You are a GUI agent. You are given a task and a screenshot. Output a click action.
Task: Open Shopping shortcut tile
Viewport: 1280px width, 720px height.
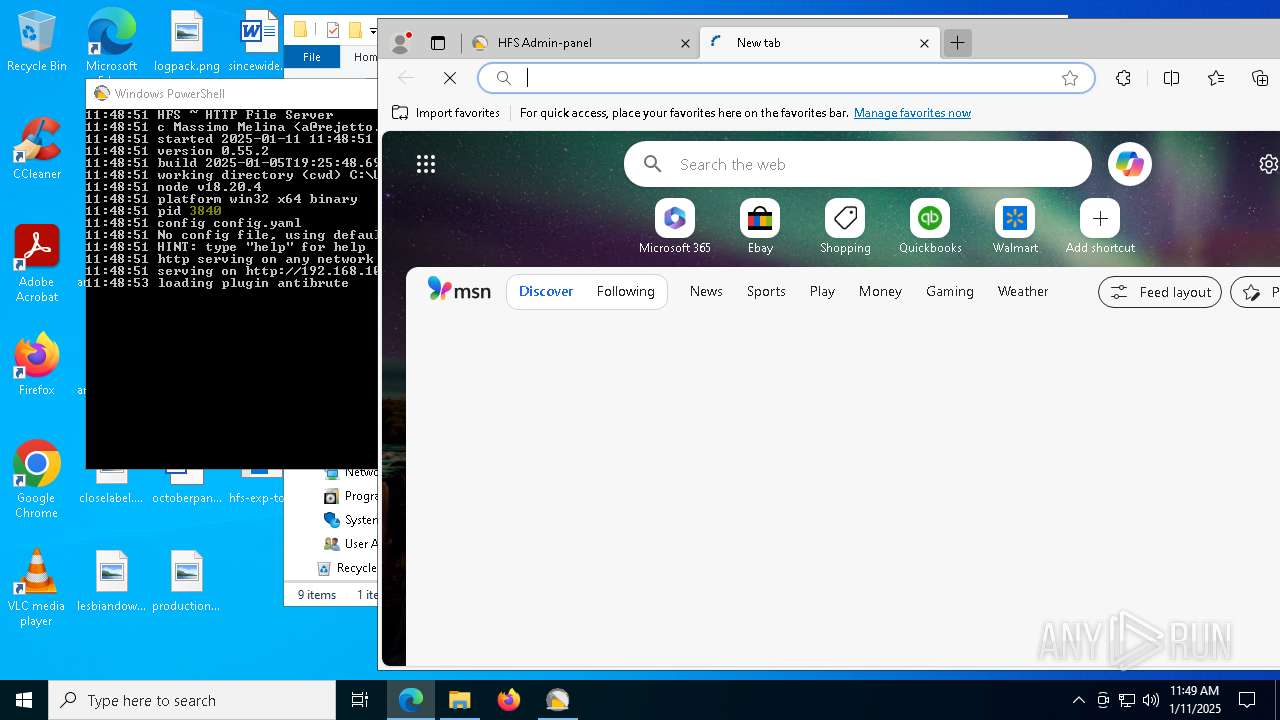845,226
